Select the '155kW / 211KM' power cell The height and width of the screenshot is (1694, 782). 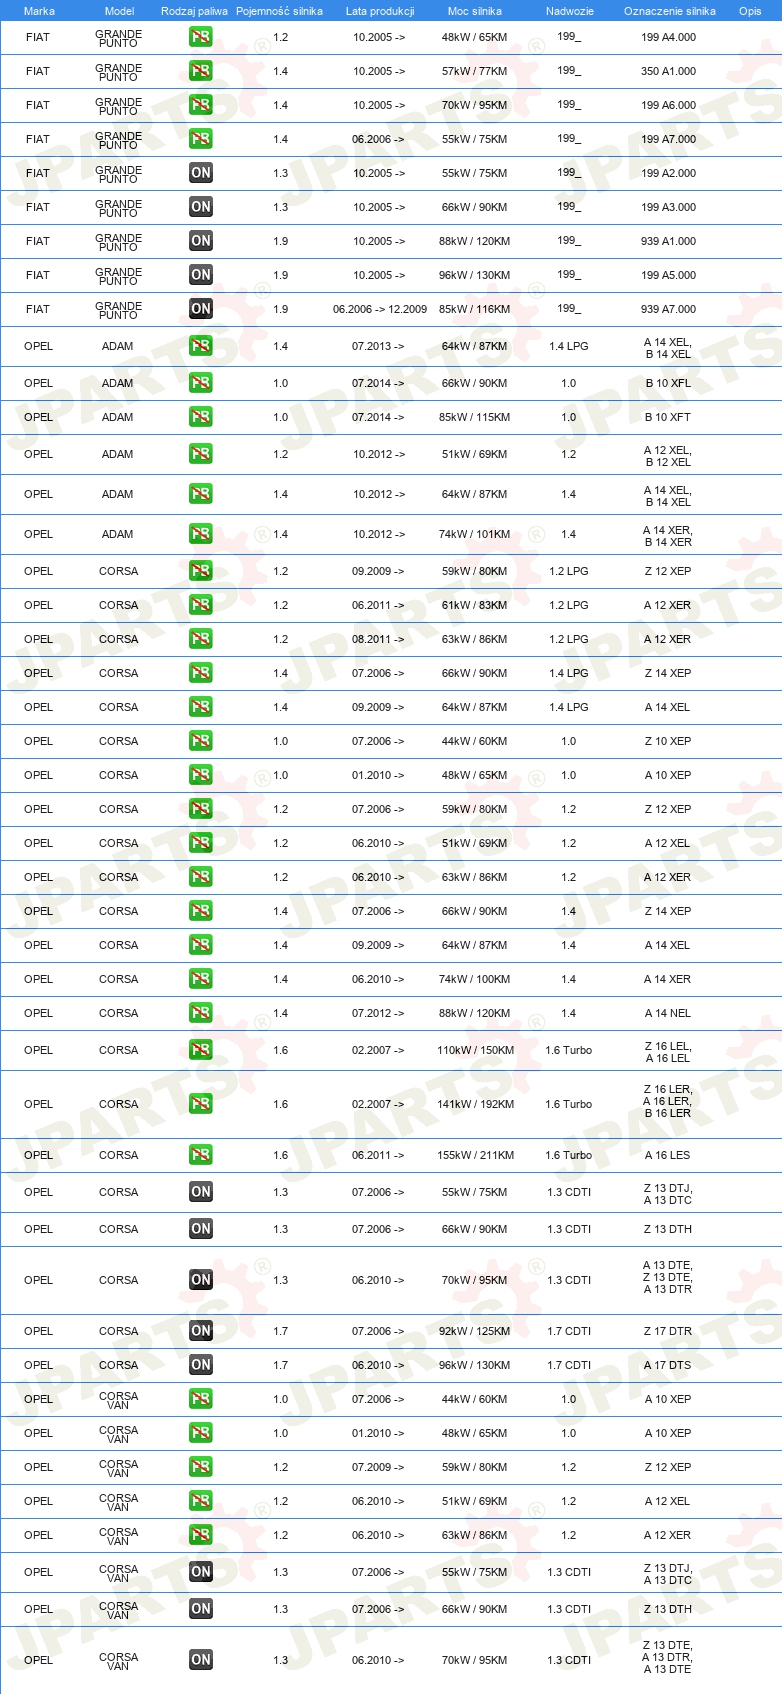pyautogui.click(x=475, y=1155)
